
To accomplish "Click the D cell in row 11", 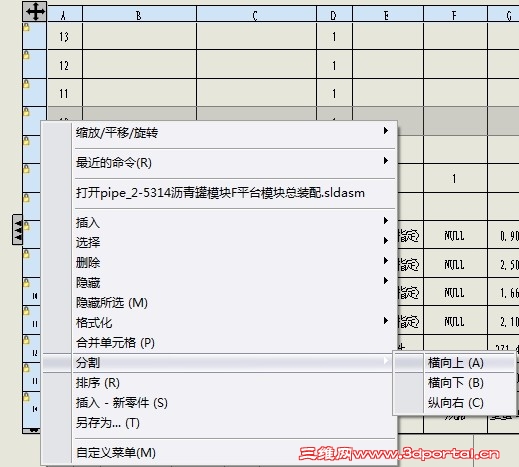I will coord(334,93).
